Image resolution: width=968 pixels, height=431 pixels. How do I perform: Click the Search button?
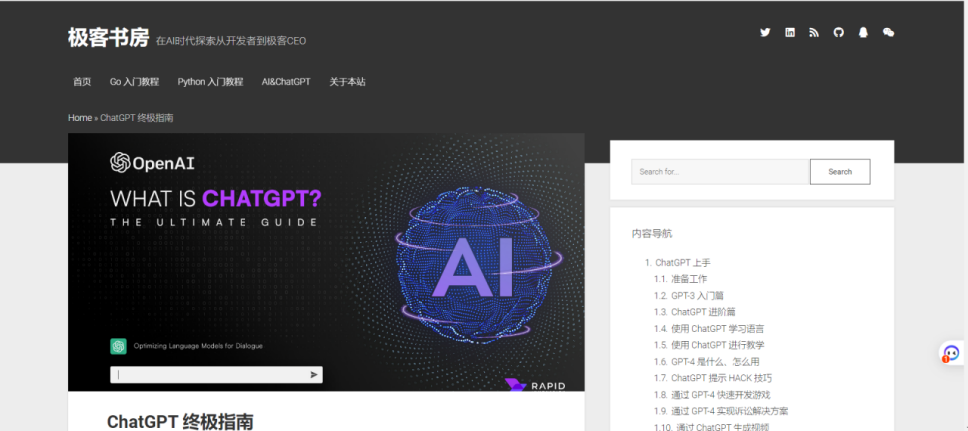(840, 172)
